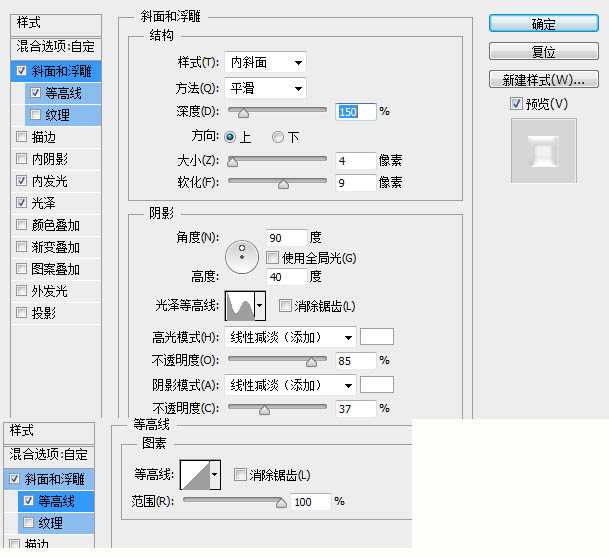Viewport: 609px width, 557px height.
Task: Click the 不透明度(O) slider handle
Action: tap(311, 362)
